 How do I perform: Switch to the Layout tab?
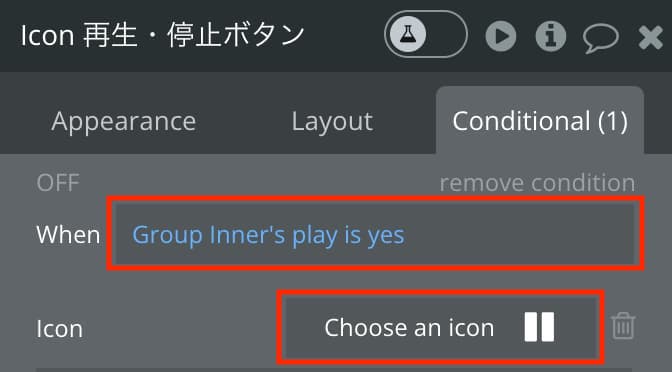tap(332, 121)
